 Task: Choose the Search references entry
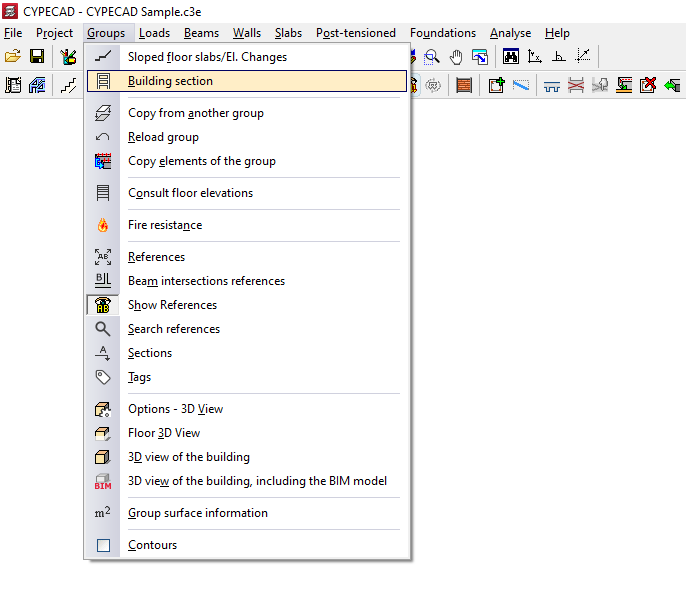point(247,329)
